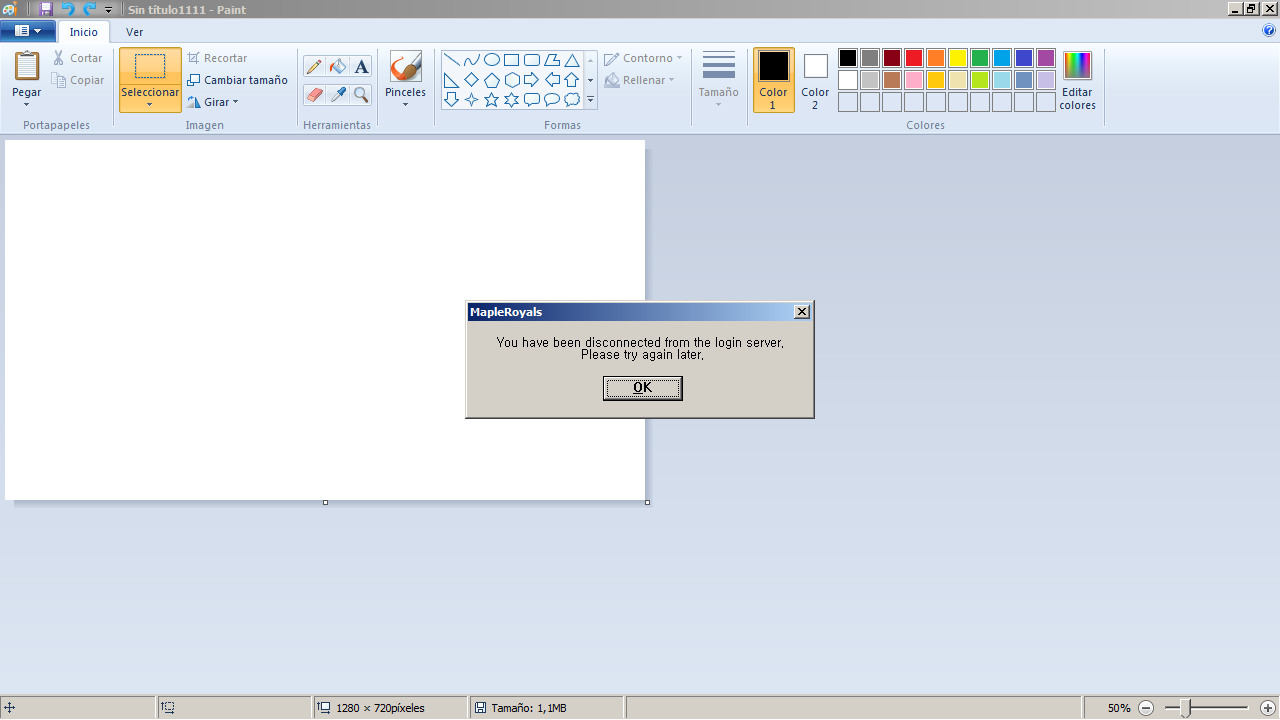
Task: Choose the freeform Polygon shape
Action: point(551,60)
